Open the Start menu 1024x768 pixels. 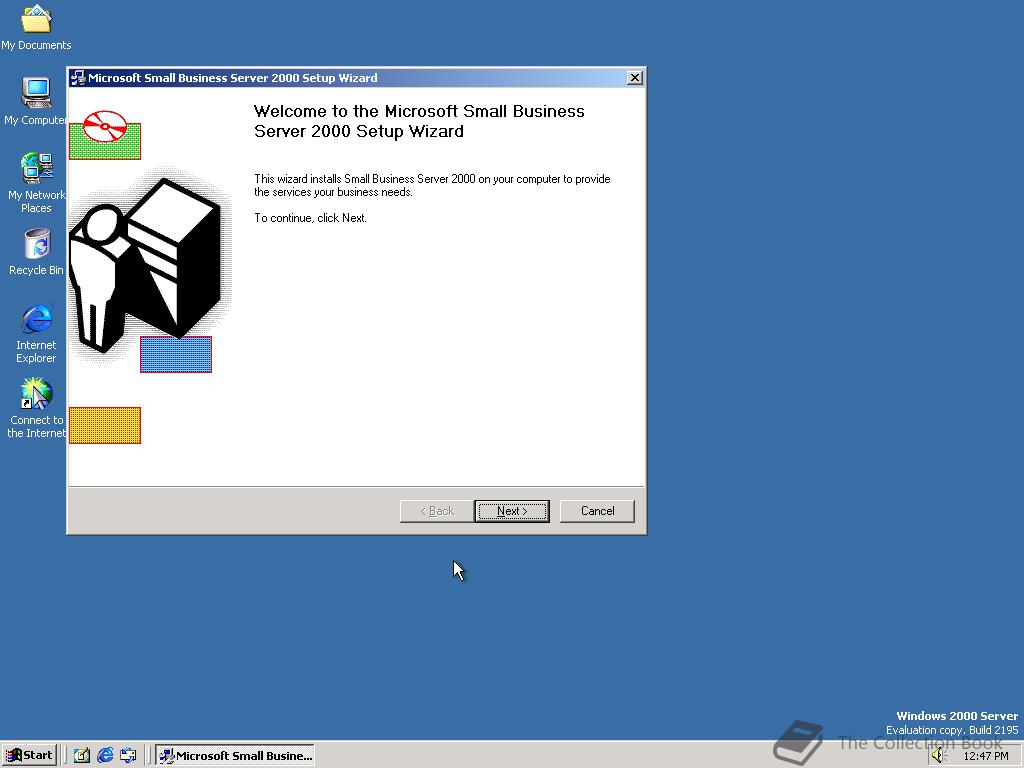29,756
